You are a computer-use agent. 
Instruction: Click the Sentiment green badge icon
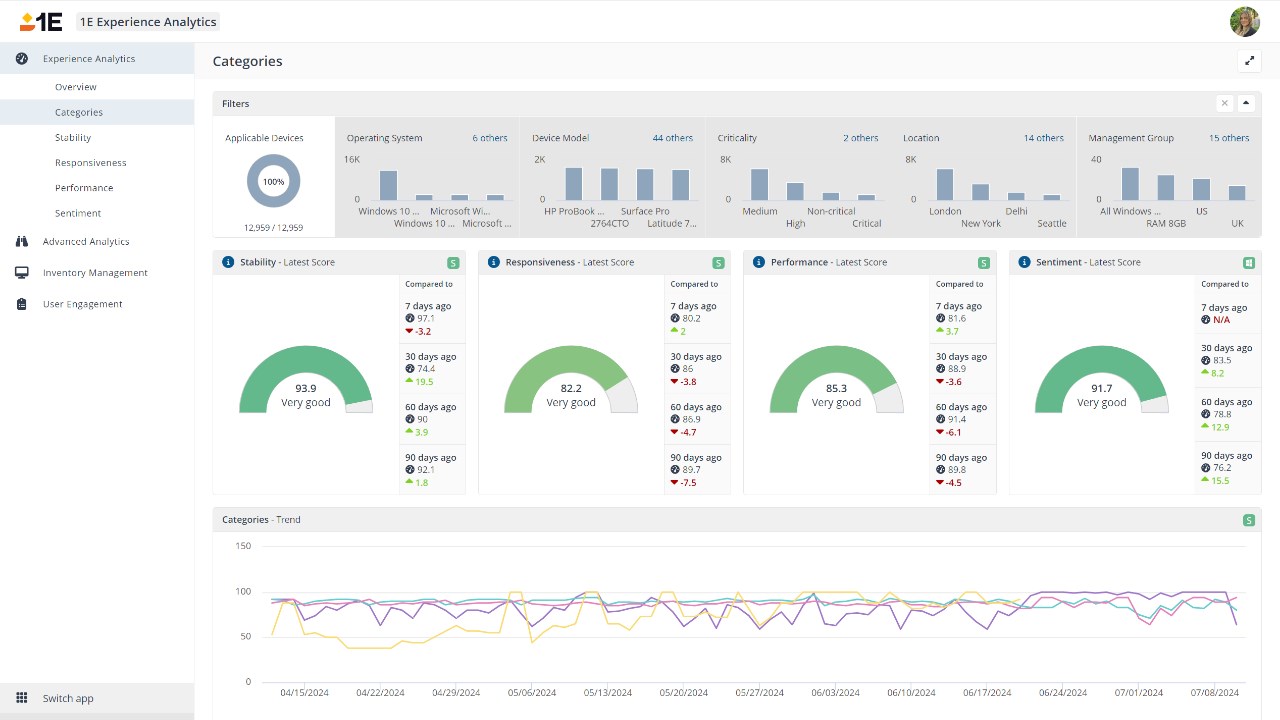pyautogui.click(x=1249, y=263)
